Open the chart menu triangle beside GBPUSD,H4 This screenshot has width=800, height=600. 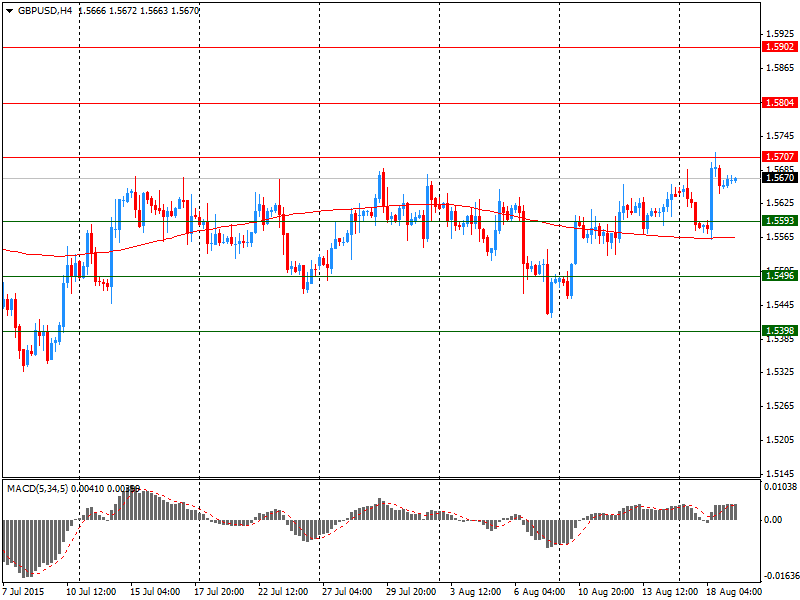(x=10, y=10)
